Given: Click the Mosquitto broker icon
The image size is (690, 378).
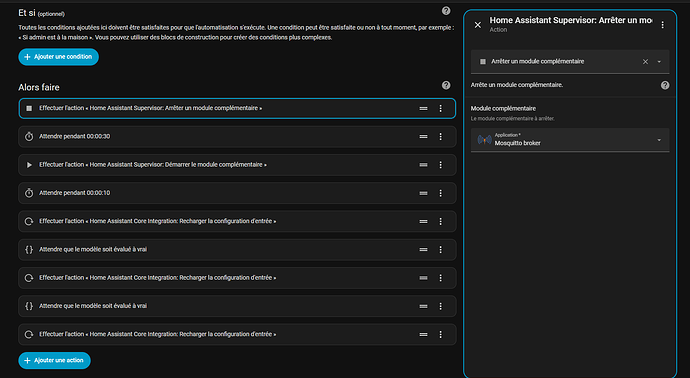Looking at the screenshot, I should [x=484, y=140].
